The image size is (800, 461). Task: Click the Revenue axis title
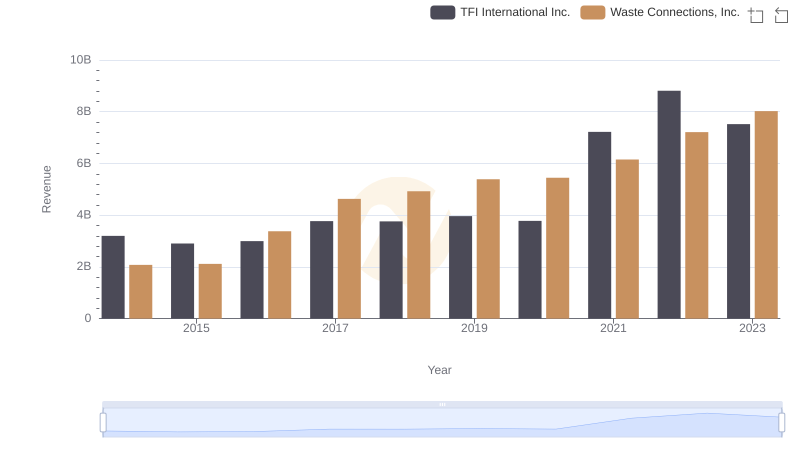[x=46, y=189]
